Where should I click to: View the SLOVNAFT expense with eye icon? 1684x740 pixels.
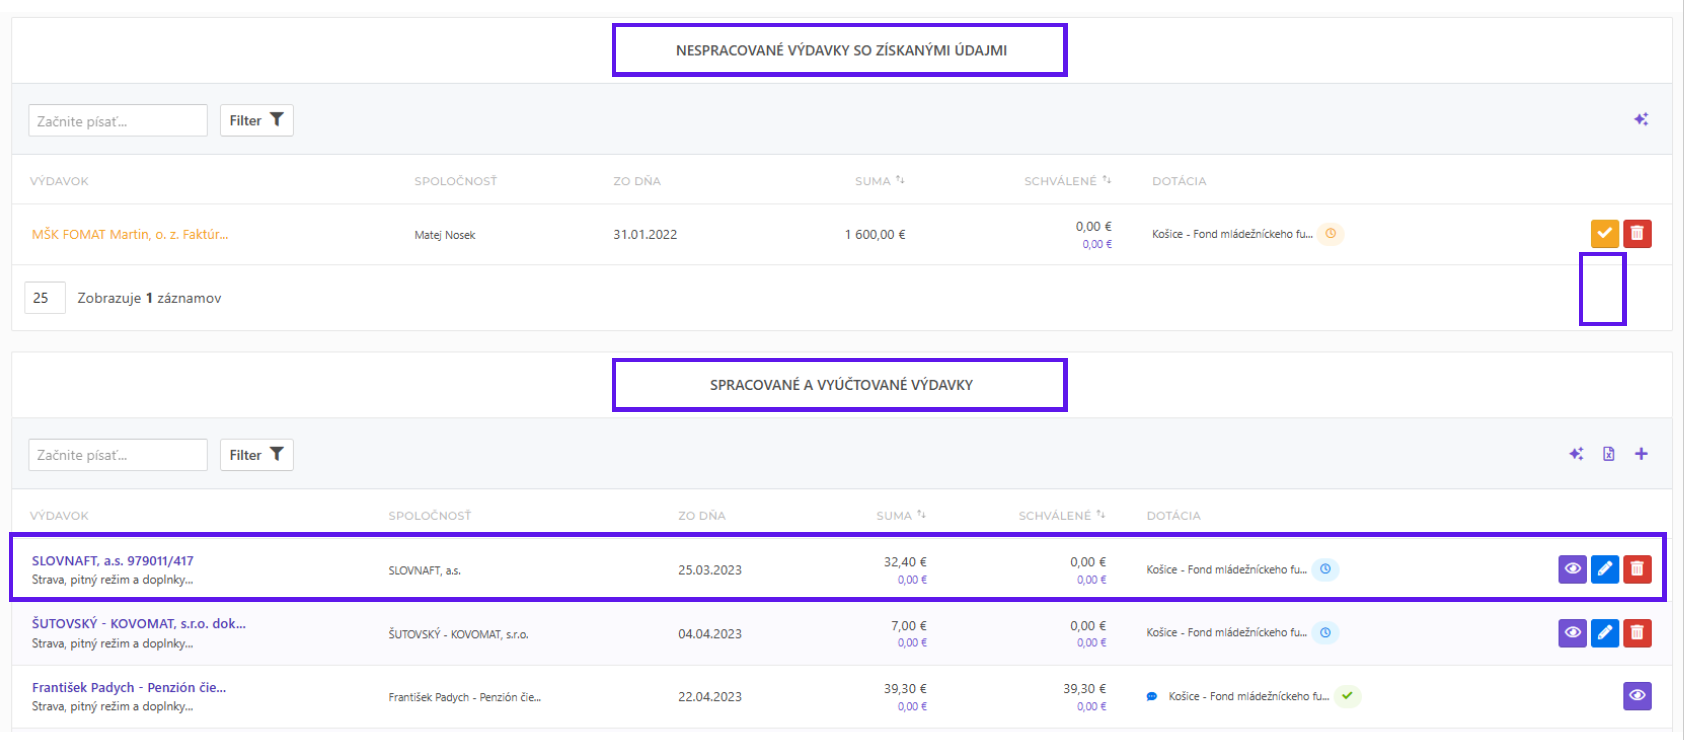point(1572,569)
